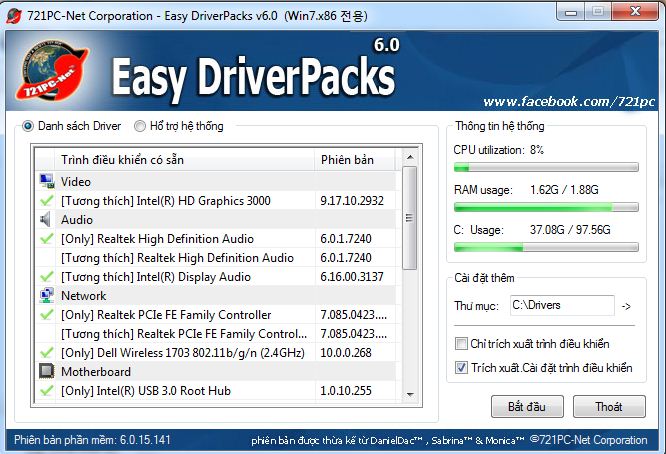This screenshot has height=454, width=666.
Task: Select [Tương thích] Realtek High Definition Audio row
Action: coord(216,258)
